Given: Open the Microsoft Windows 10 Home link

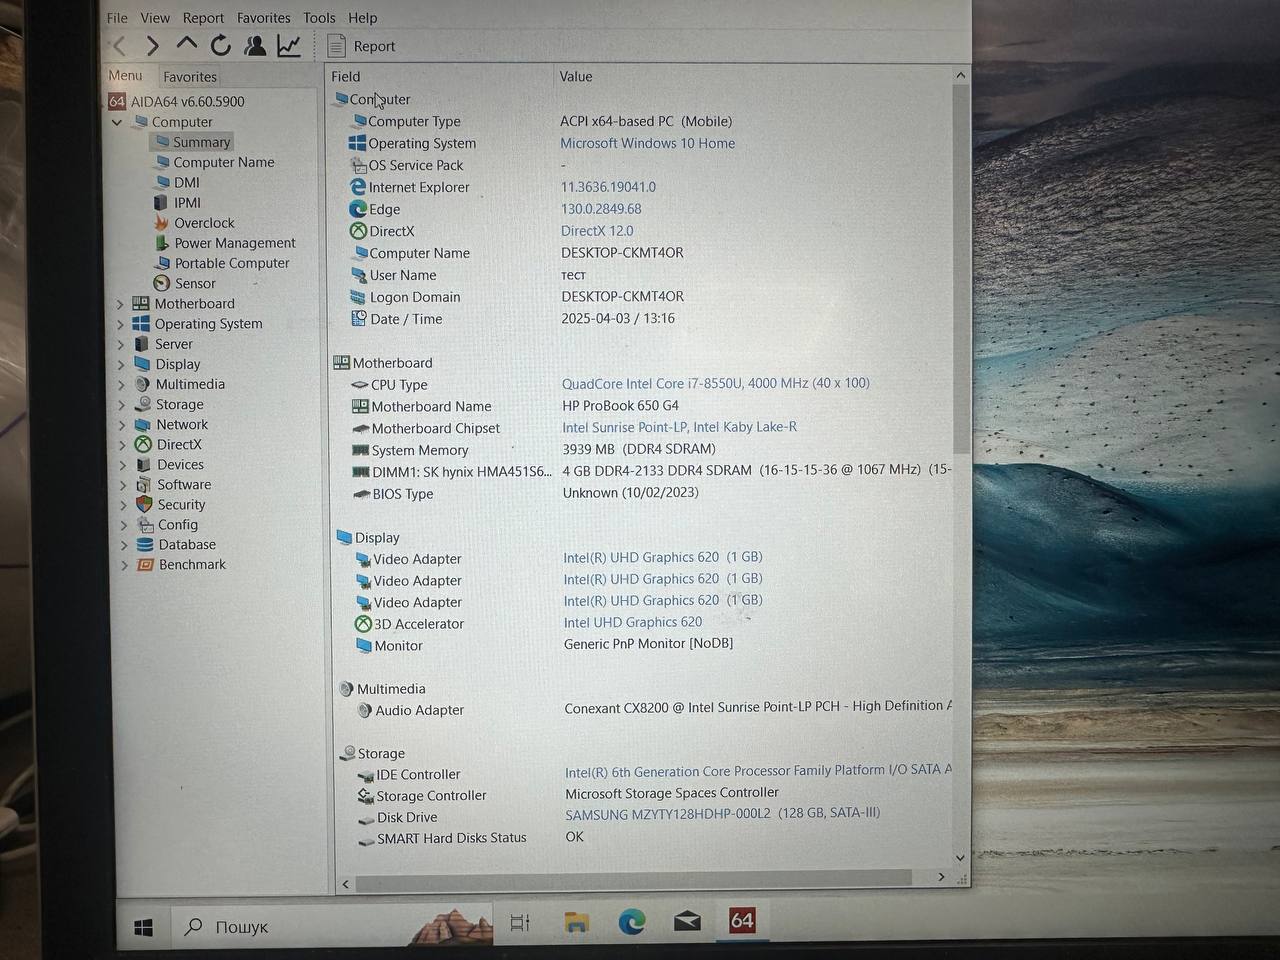Looking at the screenshot, I should [x=647, y=143].
